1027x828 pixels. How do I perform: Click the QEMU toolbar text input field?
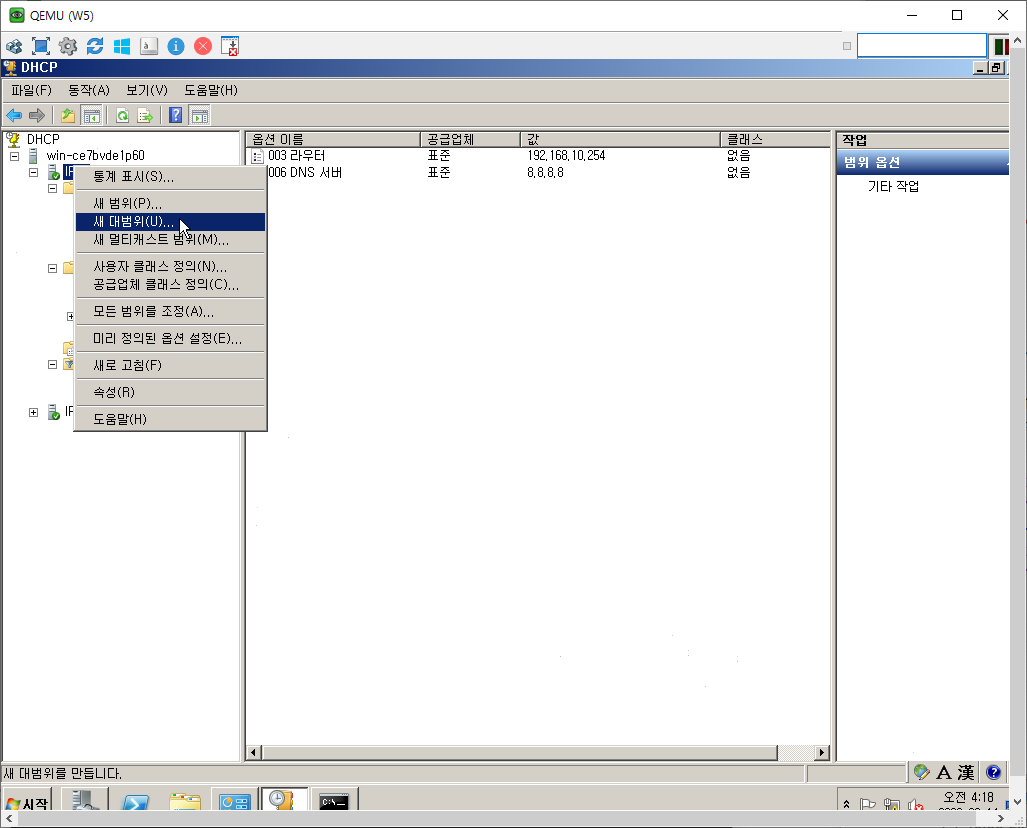click(922, 46)
